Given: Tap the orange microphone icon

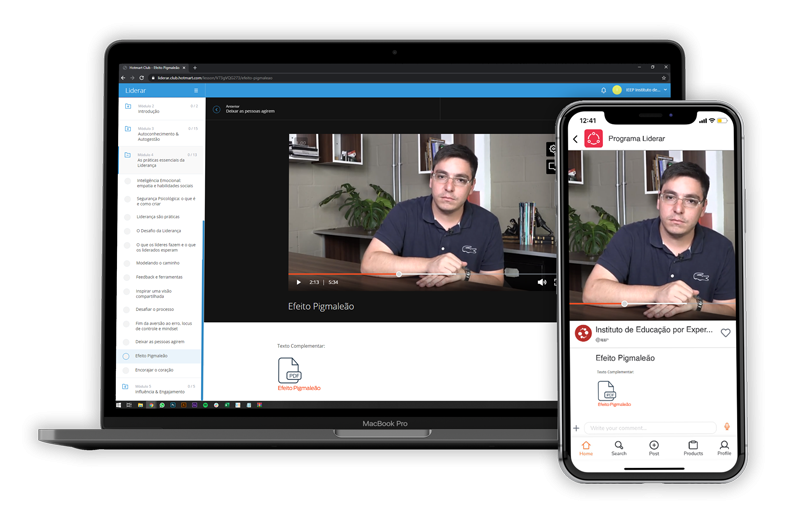Looking at the screenshot, I should click(727, 427).
